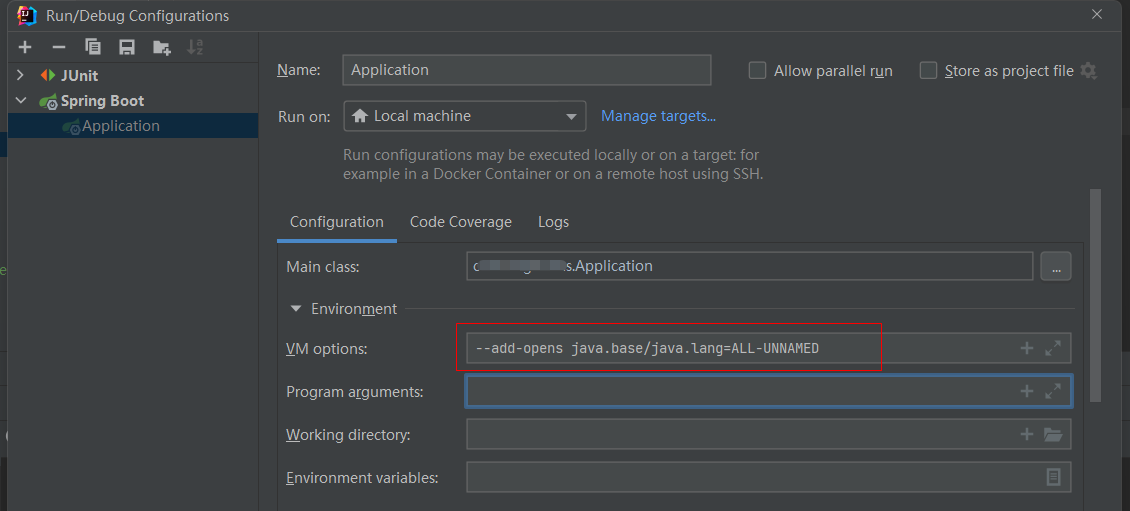Click the Main class browse button

click(1056, 266)
